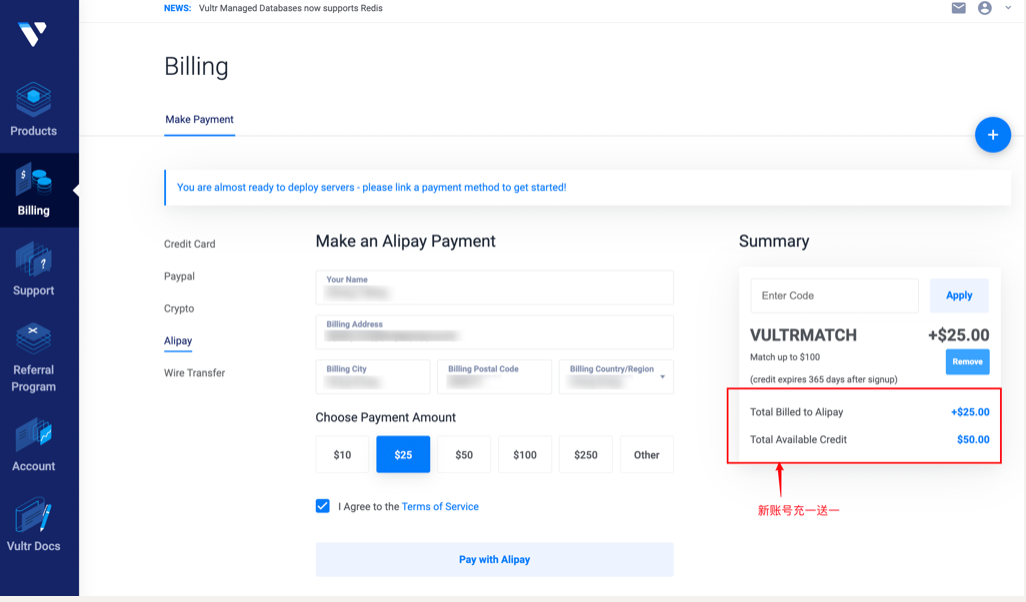Click the Enter Code input field
The width and height of the screenshot is (1026, 602).
point(834,295)
